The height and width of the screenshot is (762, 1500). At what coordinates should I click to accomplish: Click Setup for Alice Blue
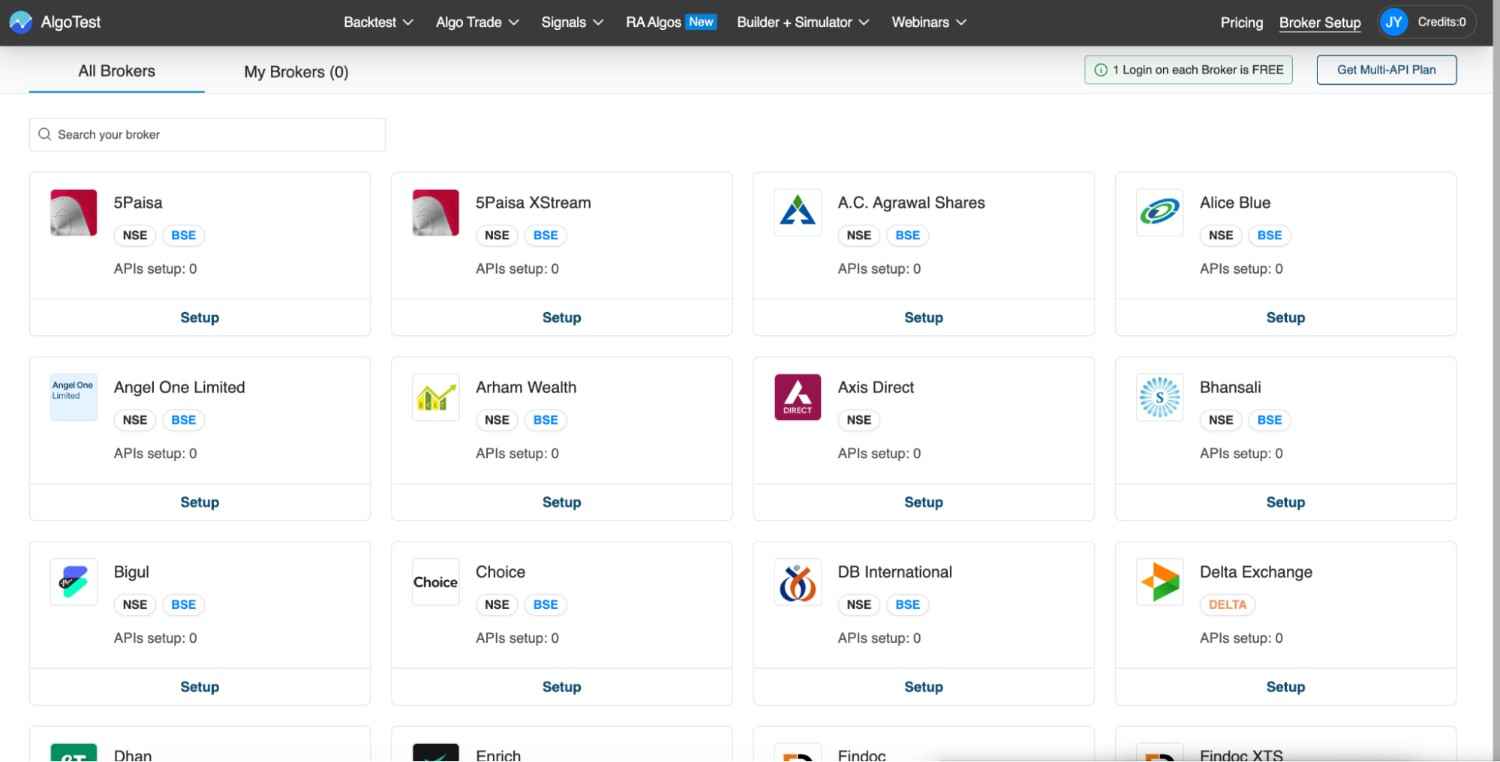[1285, 317]
